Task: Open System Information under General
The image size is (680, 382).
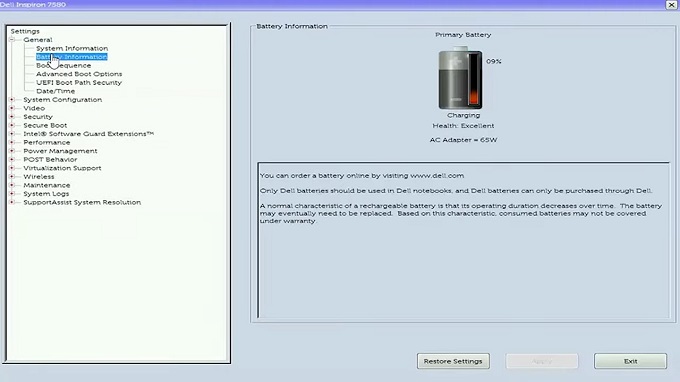Action: 72,48
